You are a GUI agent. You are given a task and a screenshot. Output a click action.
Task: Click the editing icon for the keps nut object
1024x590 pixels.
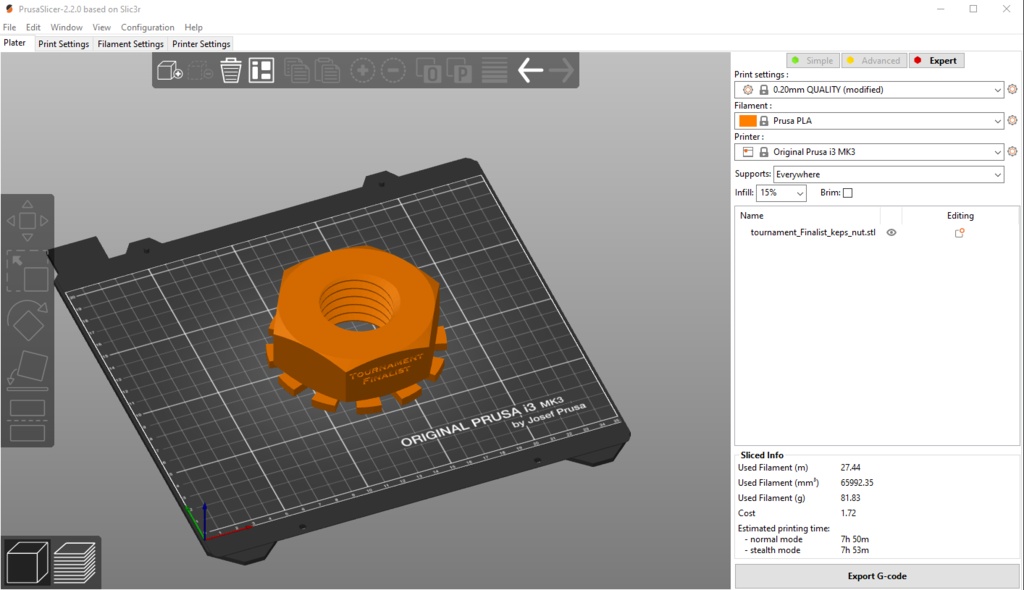click(959, 233)
